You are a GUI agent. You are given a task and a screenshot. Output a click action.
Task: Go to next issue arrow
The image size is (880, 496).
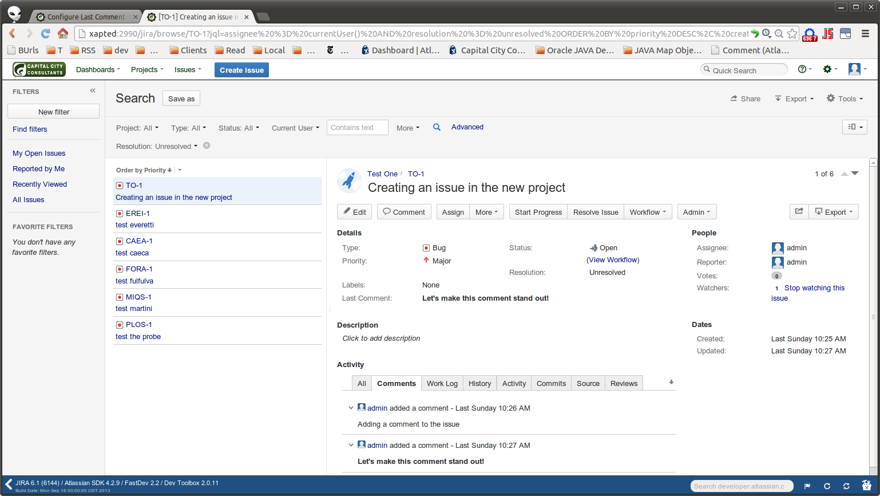(855, 174)
